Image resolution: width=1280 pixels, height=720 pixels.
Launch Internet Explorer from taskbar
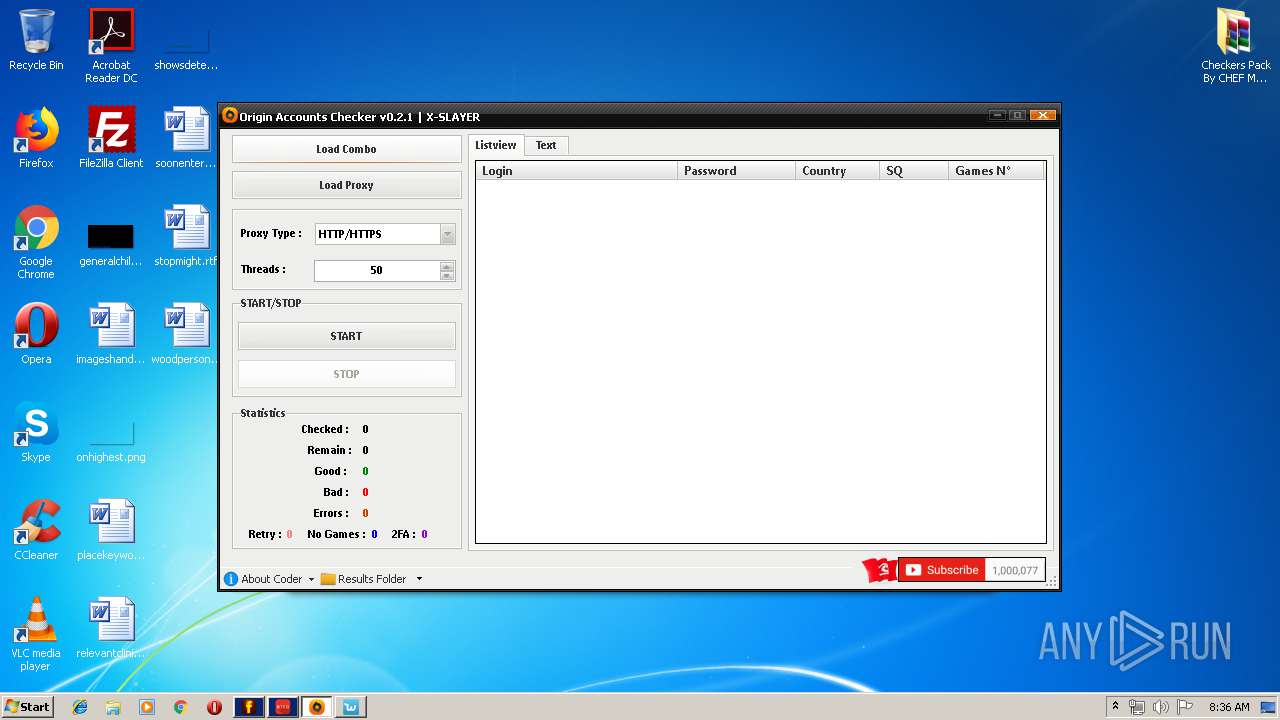click(80, 707)
